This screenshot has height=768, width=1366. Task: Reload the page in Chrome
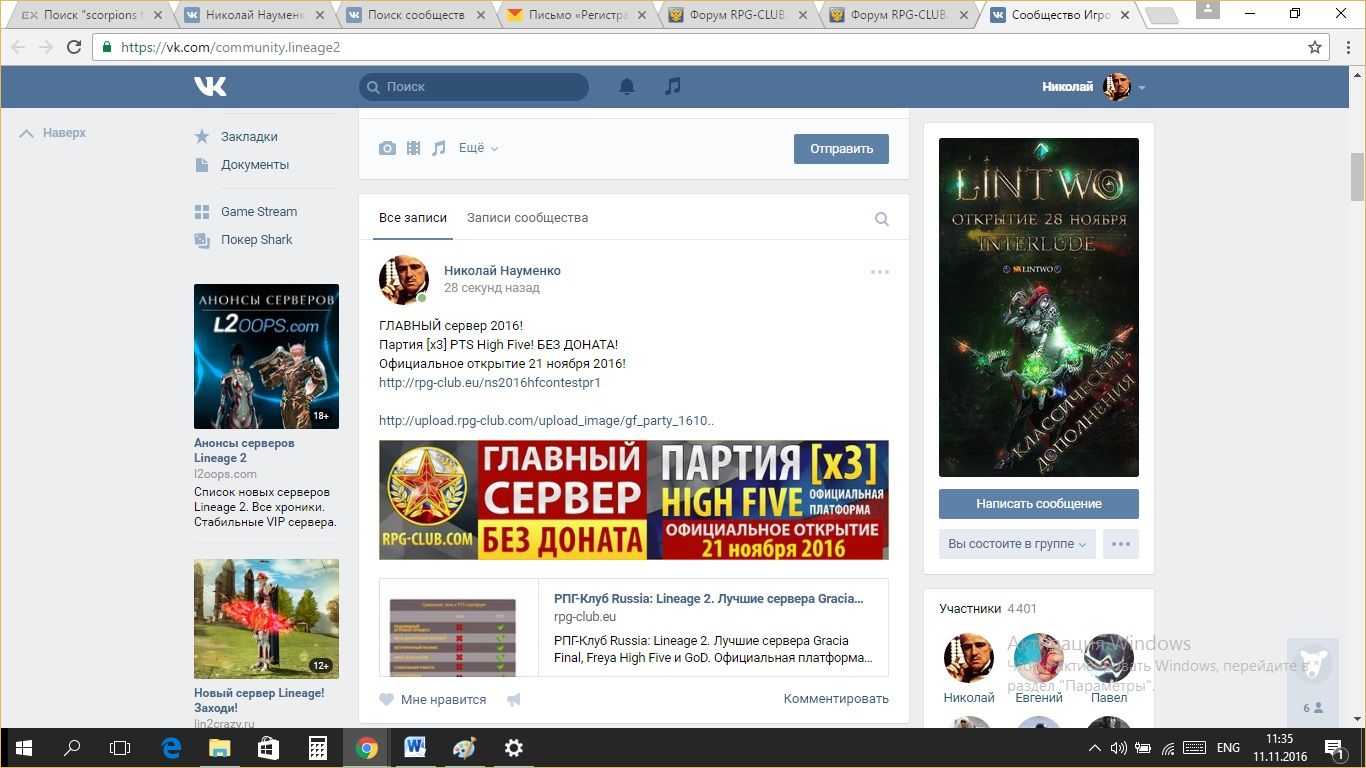[74, 47]
